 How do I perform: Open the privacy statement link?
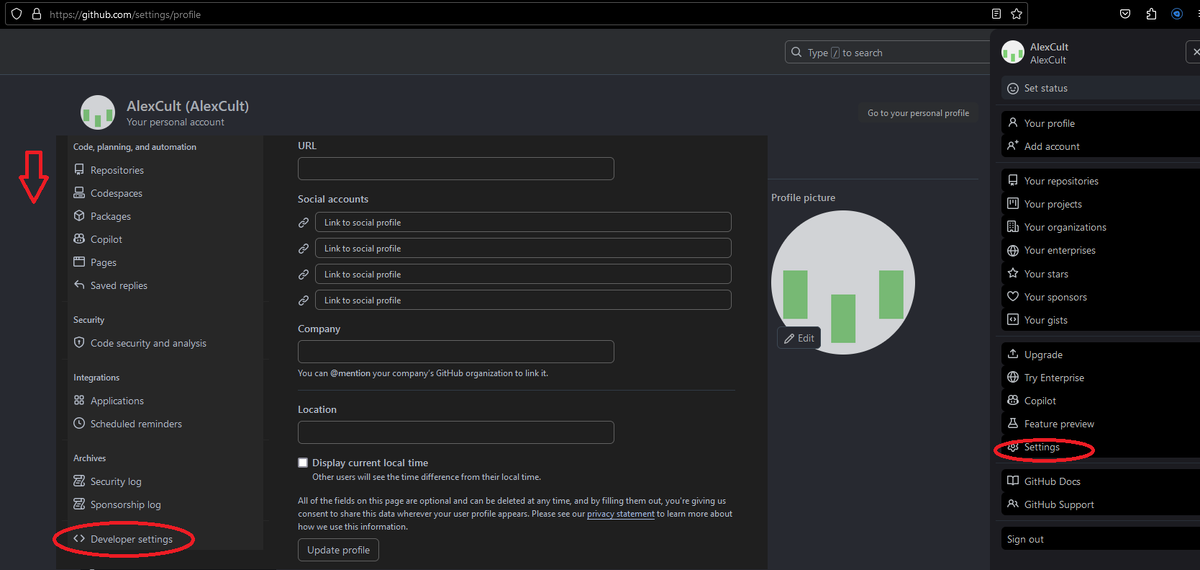pyautogui.click(x=621, y=514)
